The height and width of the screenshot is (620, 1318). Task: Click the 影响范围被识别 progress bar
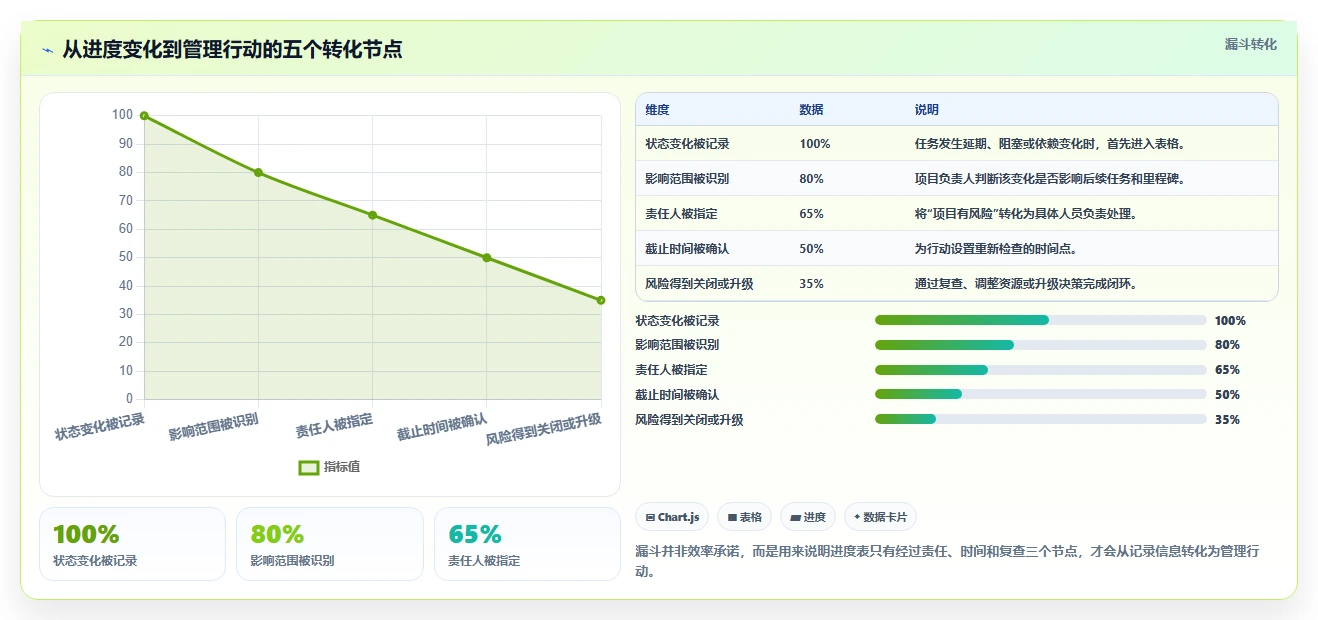[x=1040, y=345]
